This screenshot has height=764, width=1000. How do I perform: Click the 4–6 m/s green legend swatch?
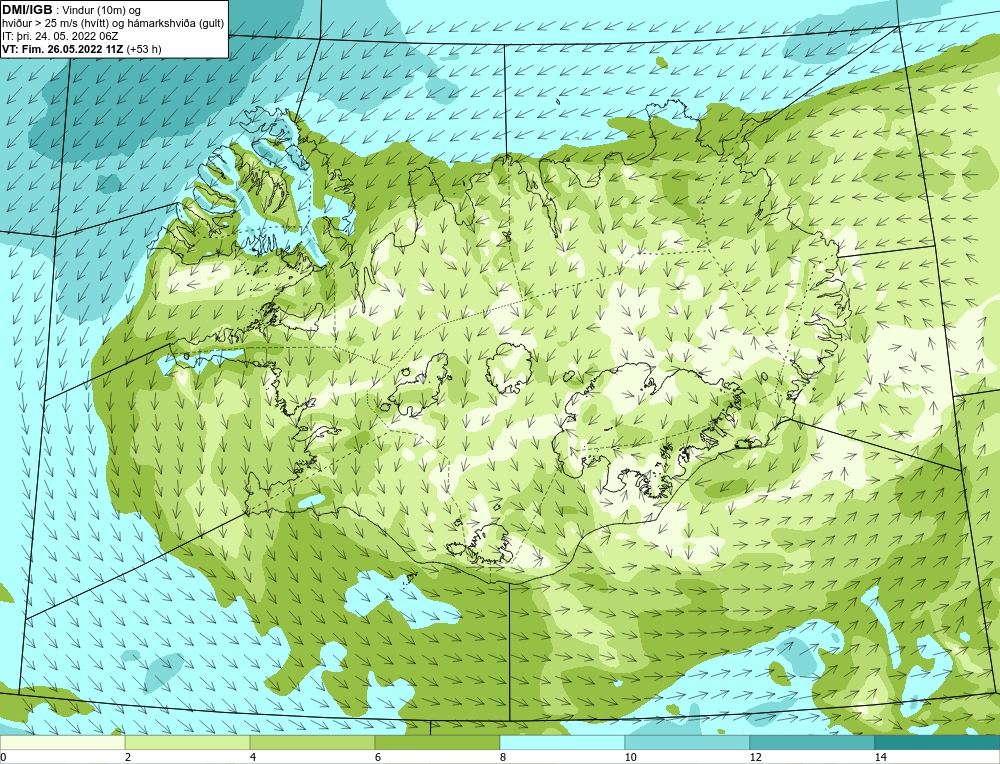[x=312, y=742]
